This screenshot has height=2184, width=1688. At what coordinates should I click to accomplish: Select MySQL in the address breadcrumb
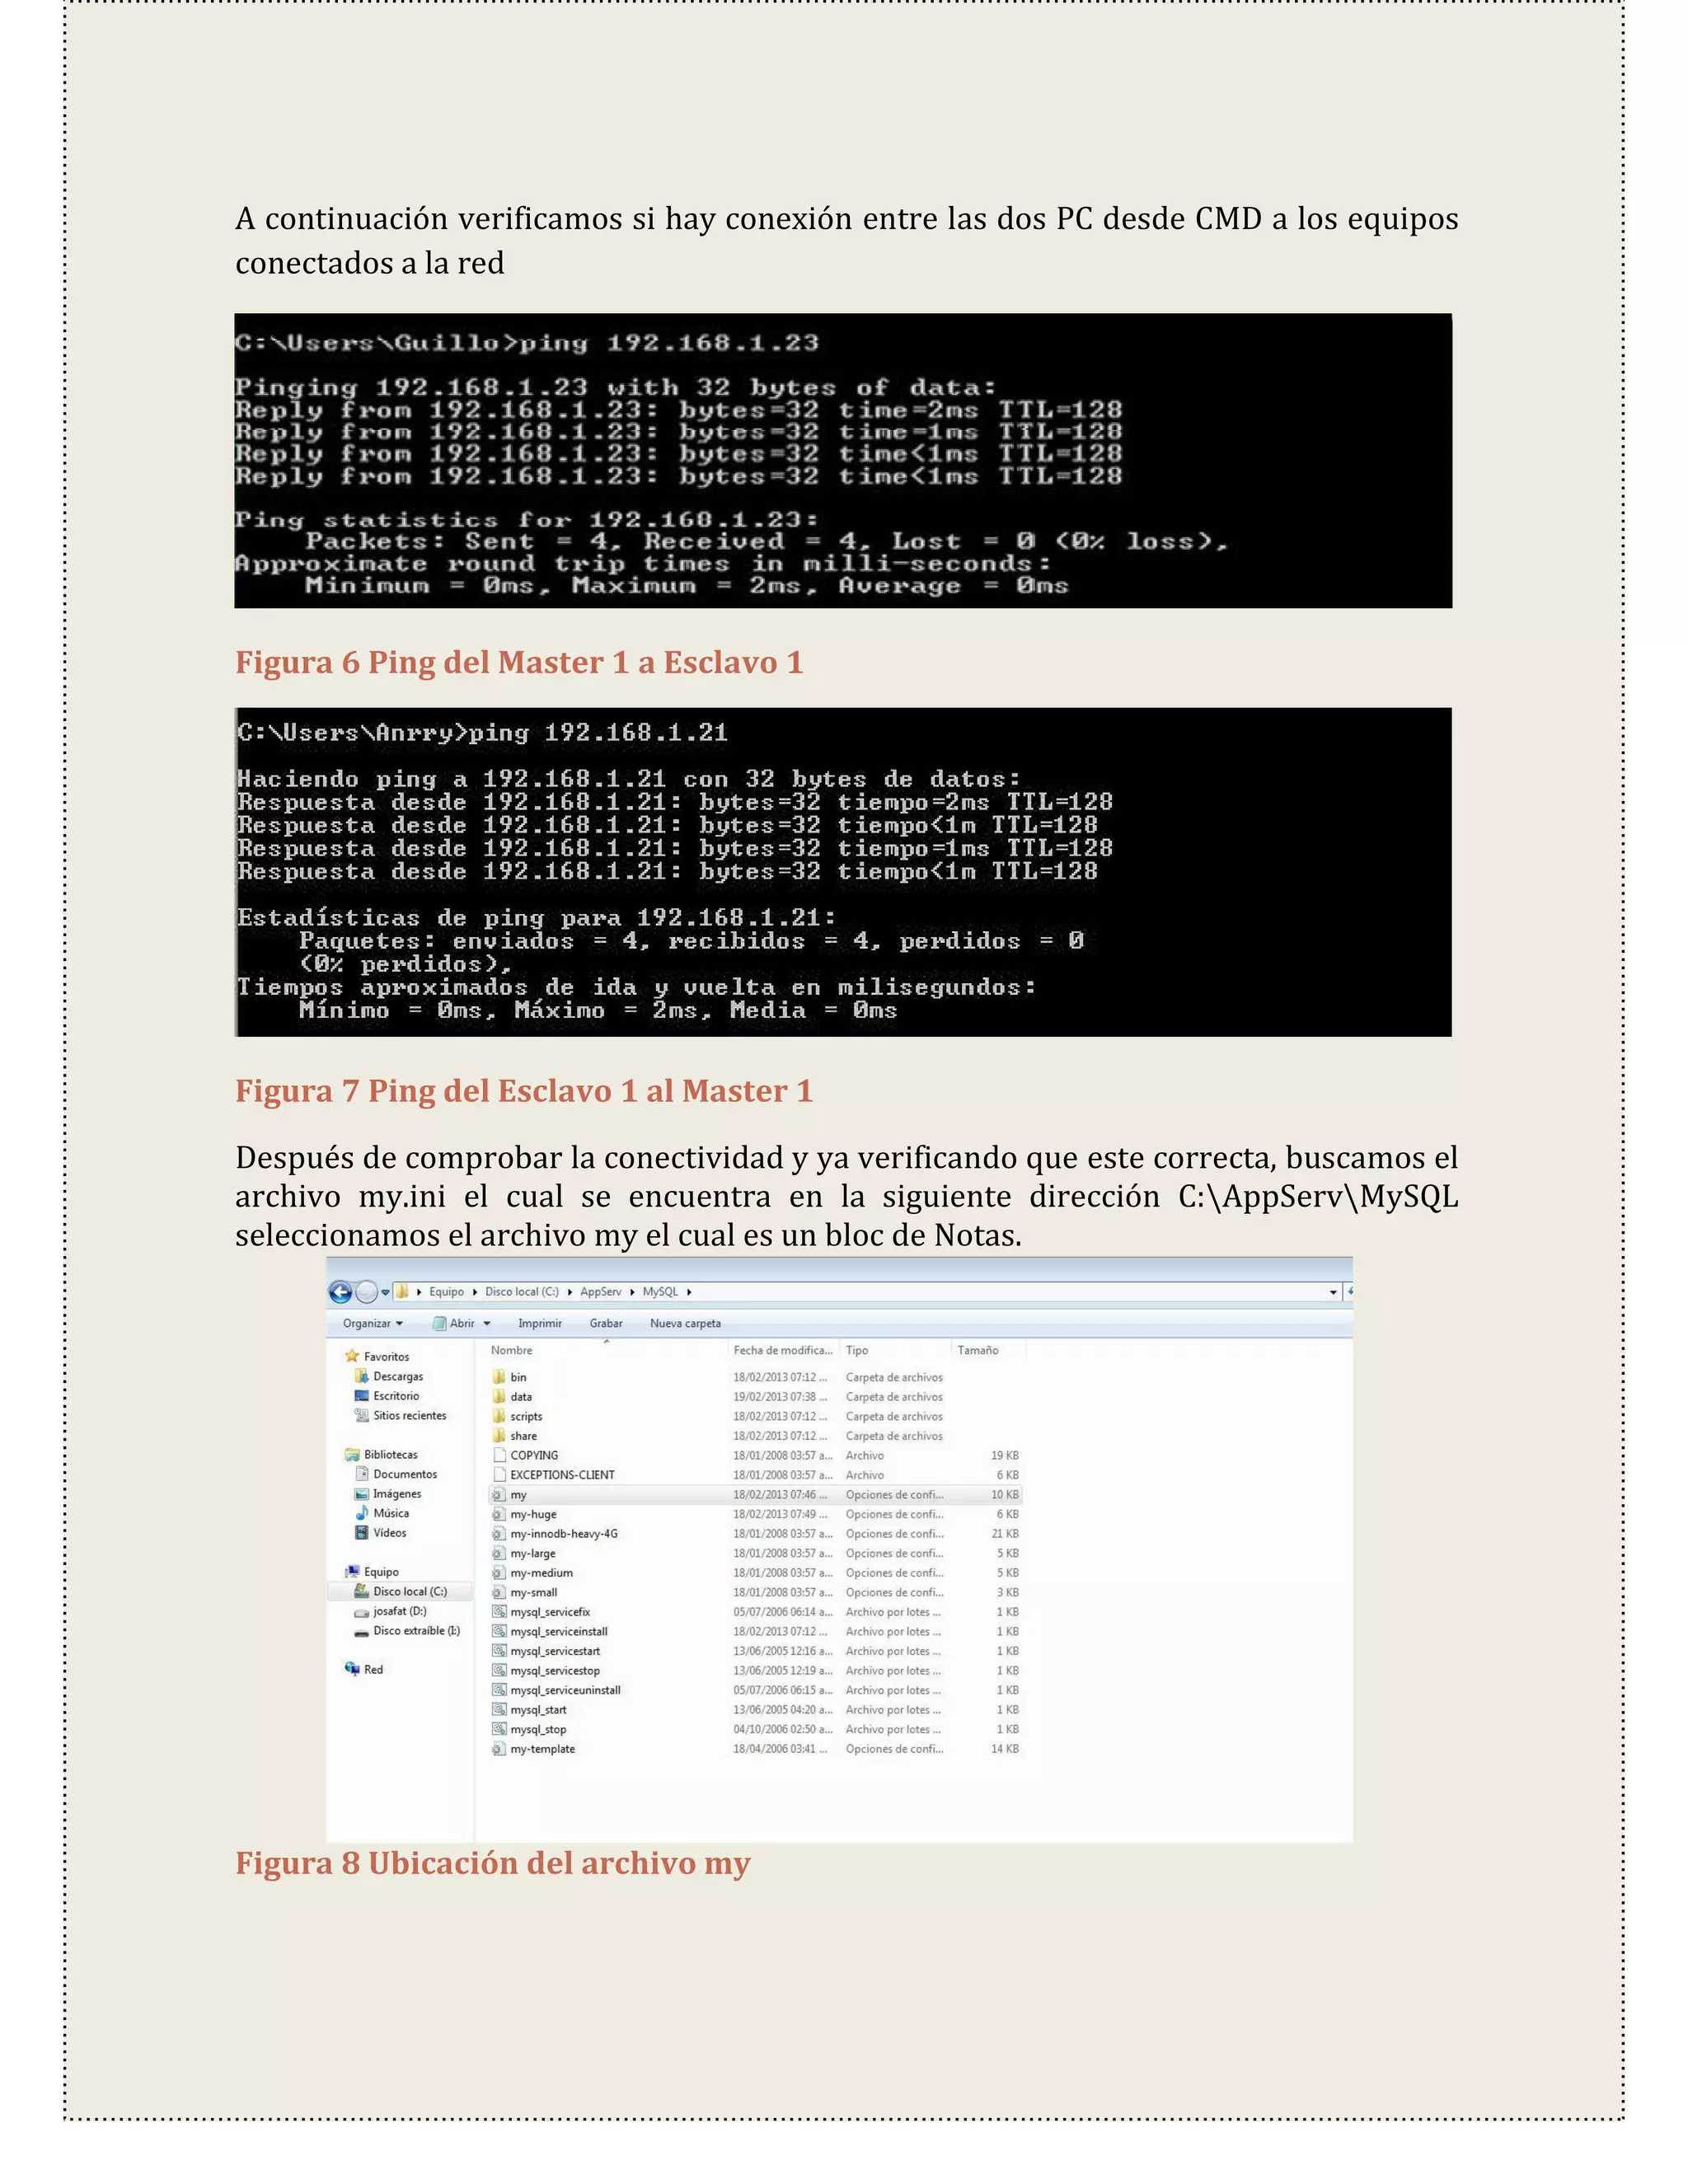pos(660,1292)
